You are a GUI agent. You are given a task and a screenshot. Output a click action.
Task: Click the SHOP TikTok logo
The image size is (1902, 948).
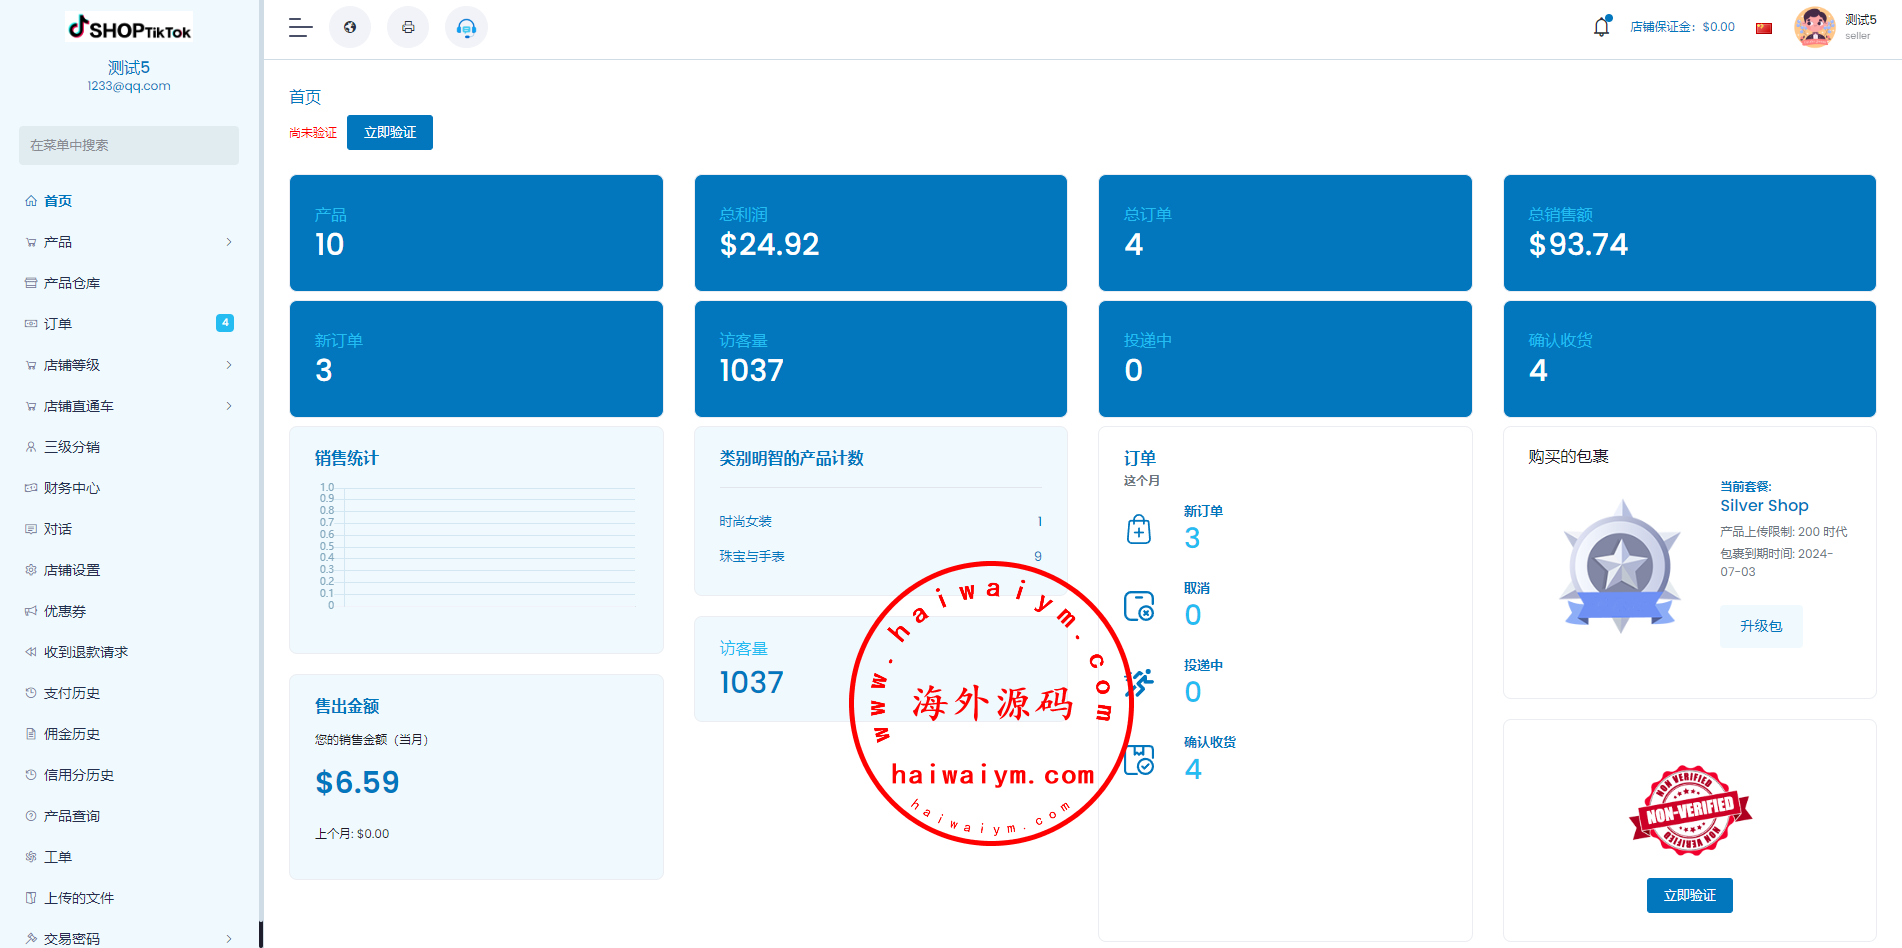[x=129, y=29]
